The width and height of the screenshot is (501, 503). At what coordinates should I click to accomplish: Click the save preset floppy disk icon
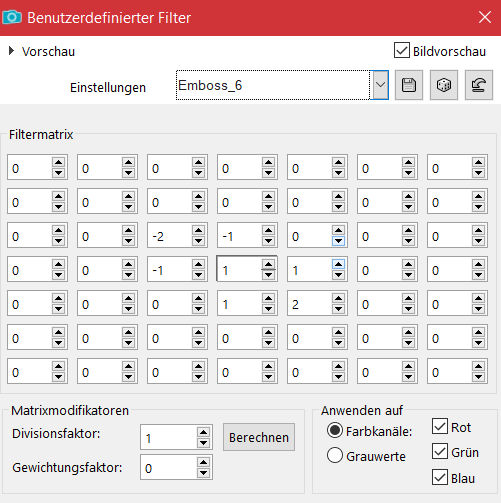pyautogui.click(x=409, y=85)
